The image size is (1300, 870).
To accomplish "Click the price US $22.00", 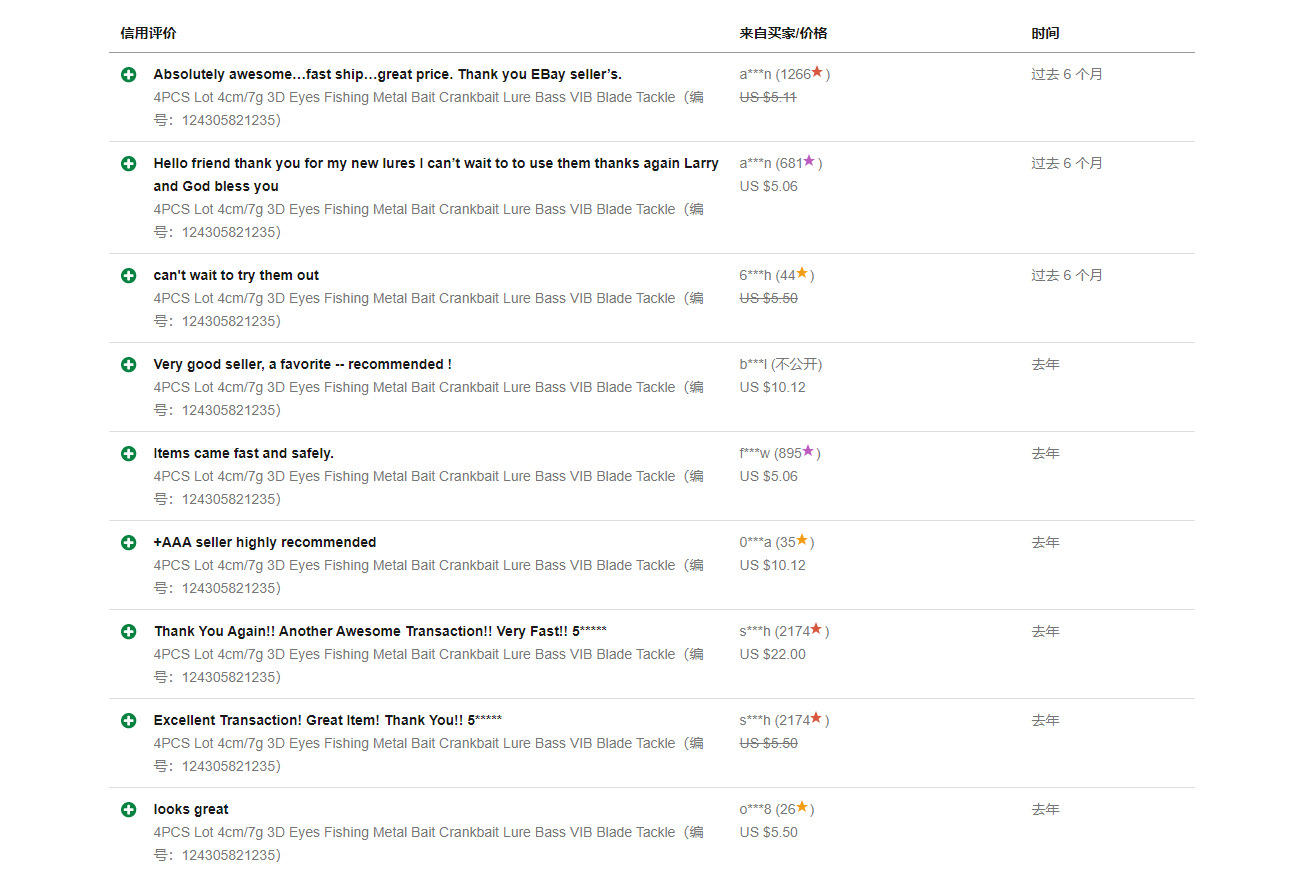I will pos(773,654).
